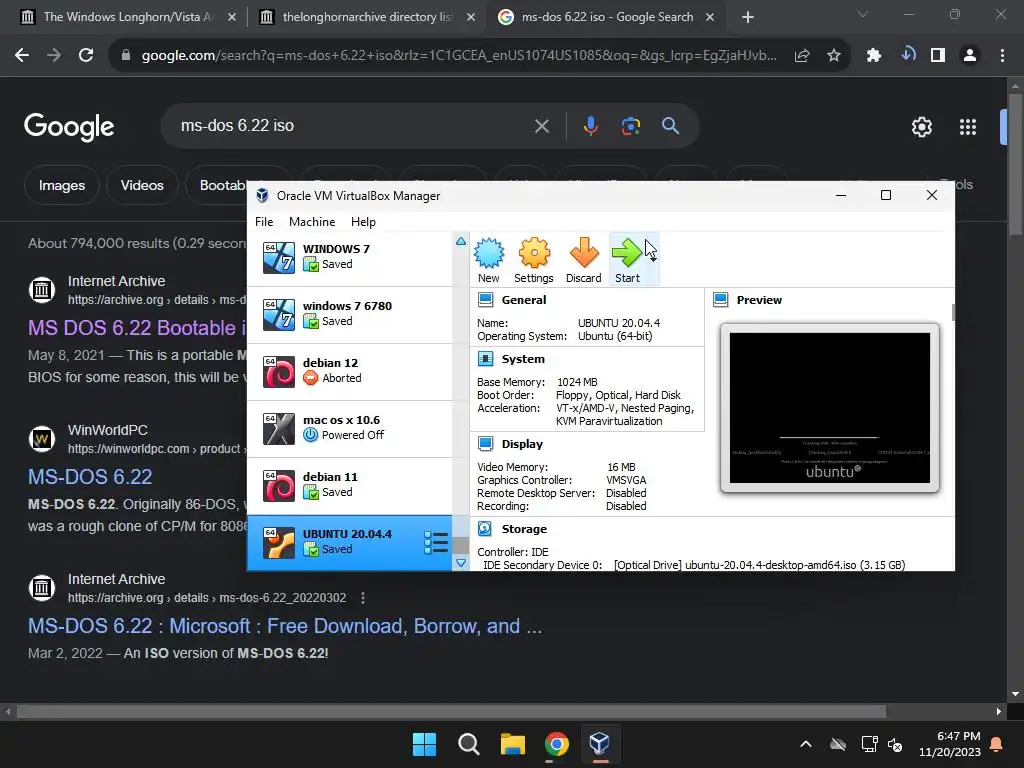Click the New machine toolbar icon
1024x768 pixels.
488,259
